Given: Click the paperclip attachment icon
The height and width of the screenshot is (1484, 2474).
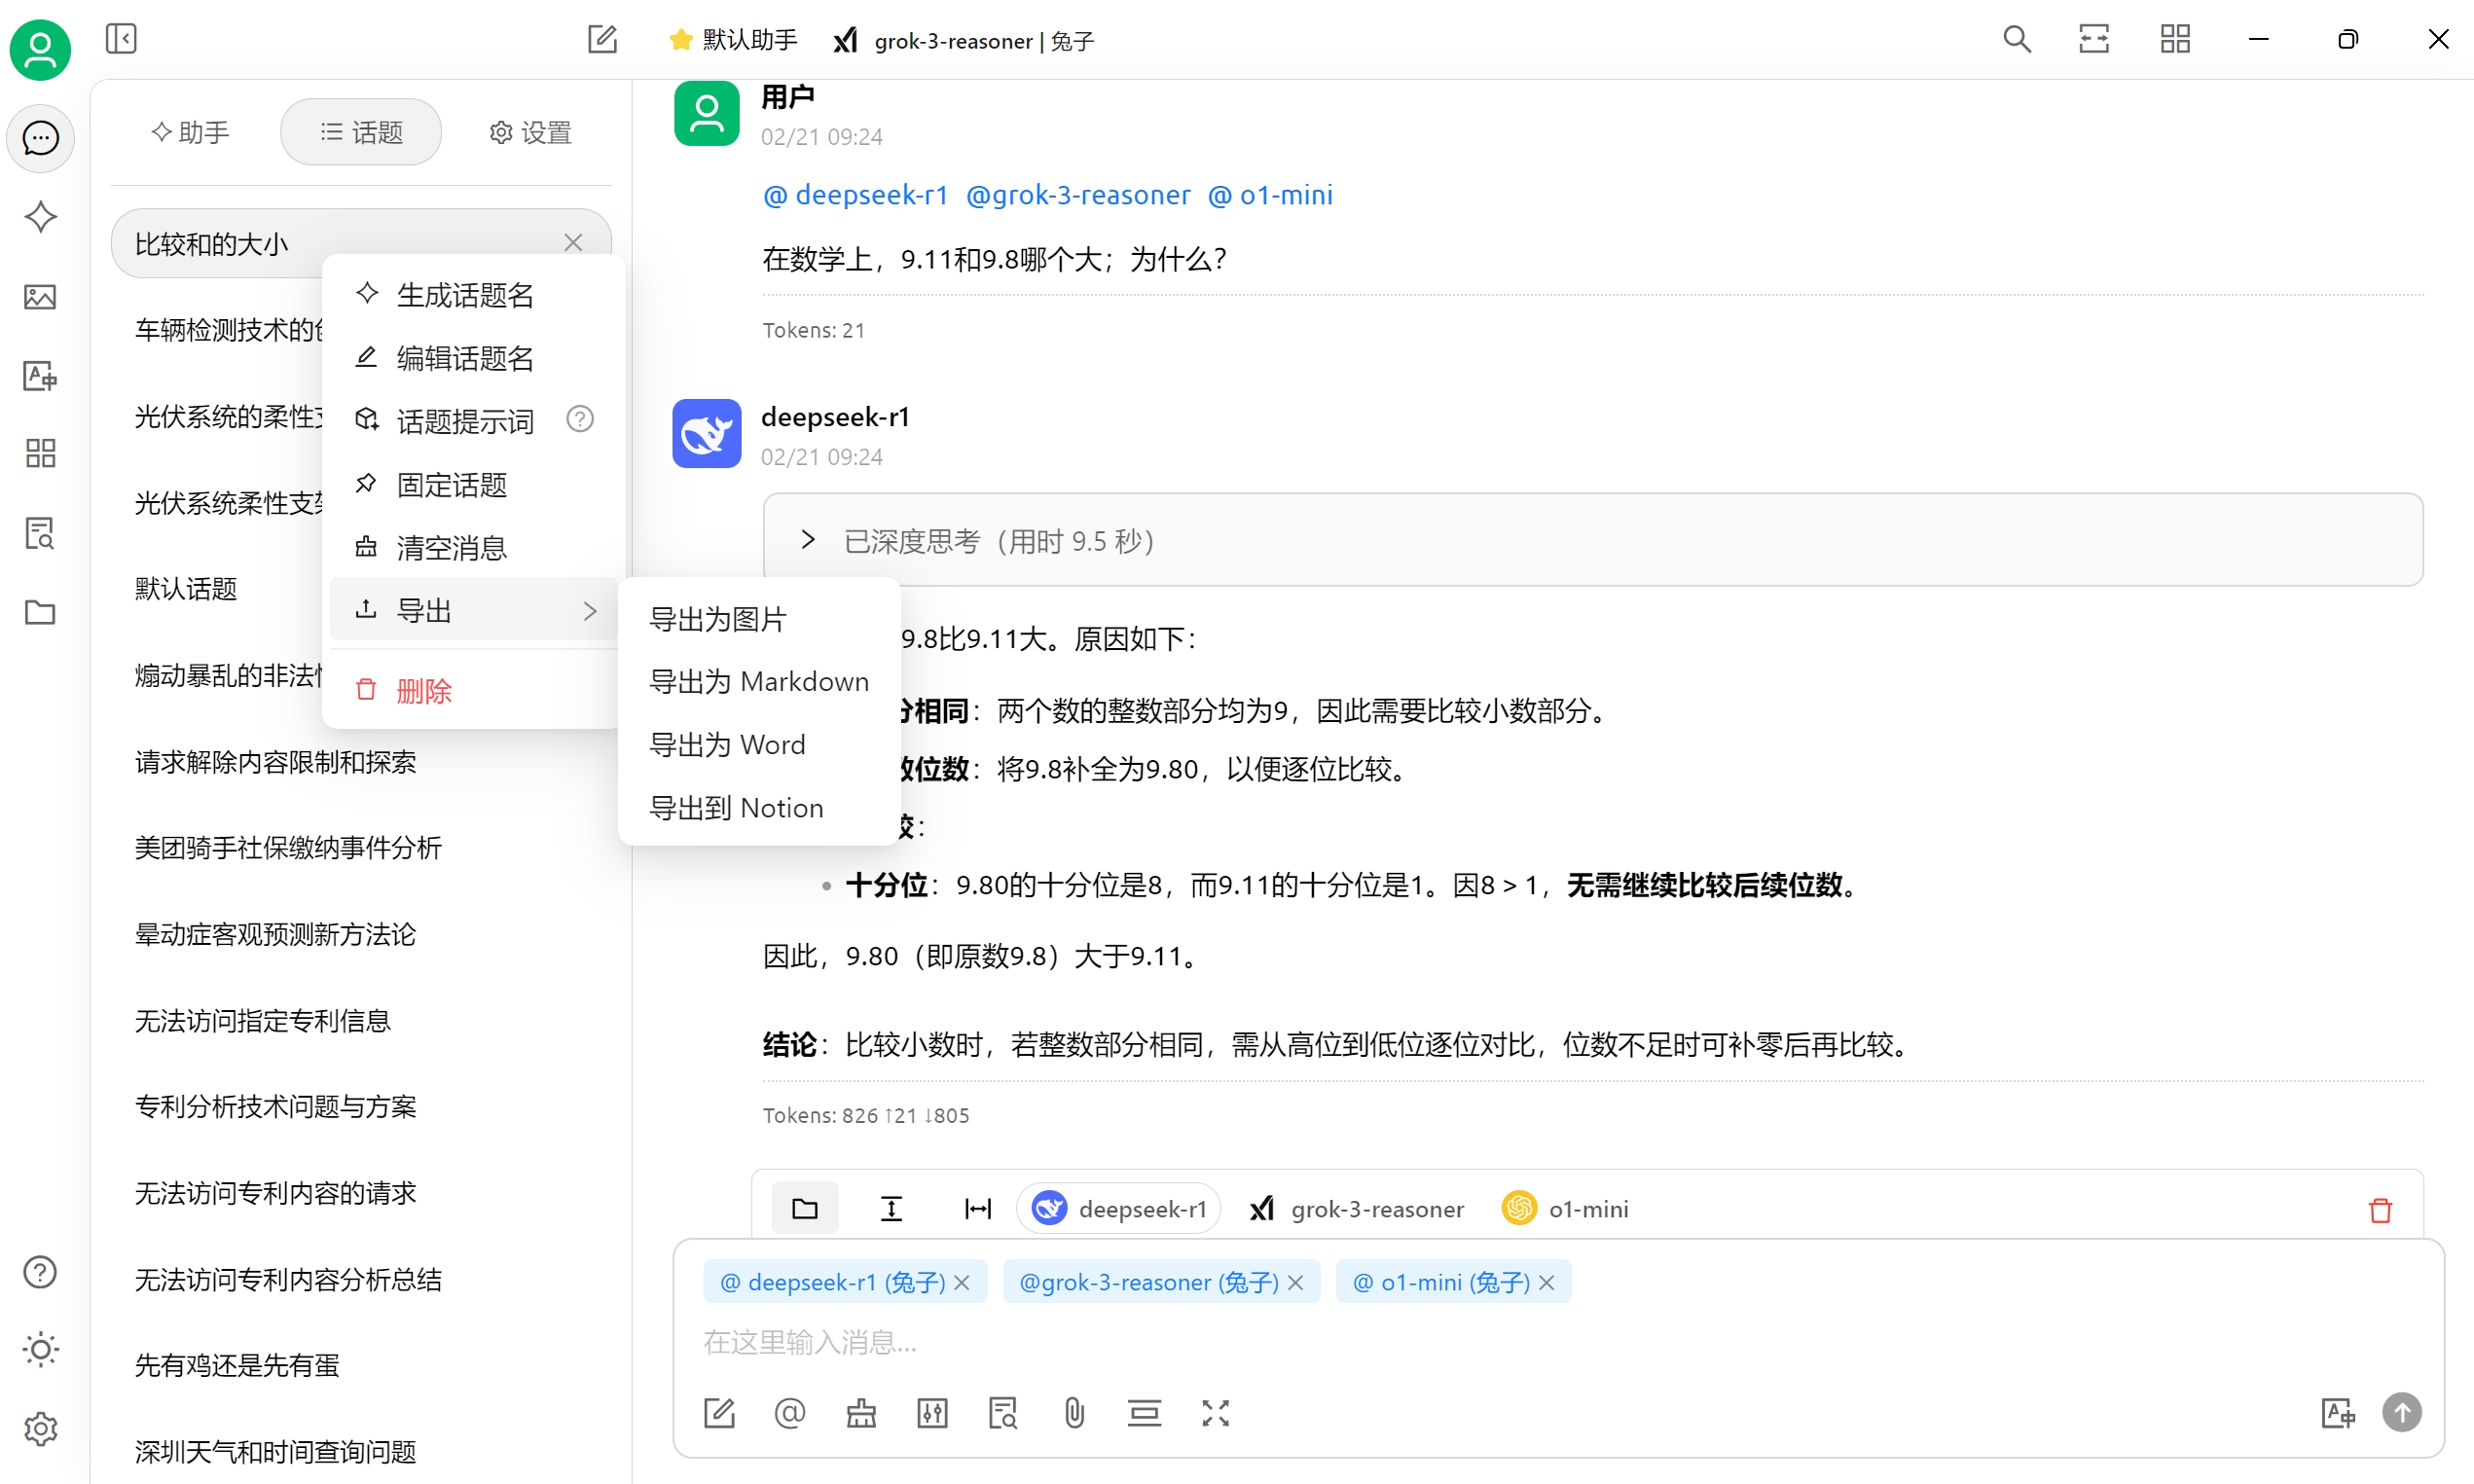Looking at the screenshot, I should point(1074,1413).
